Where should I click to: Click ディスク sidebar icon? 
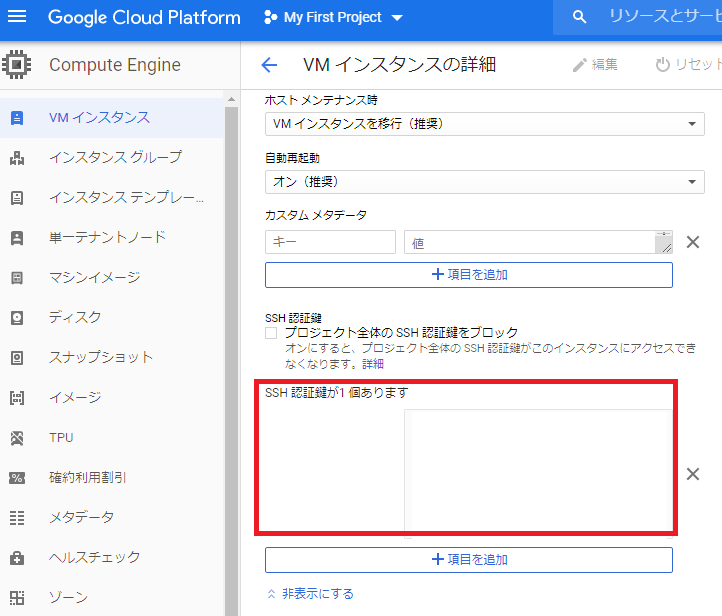[x=17, y=318]
